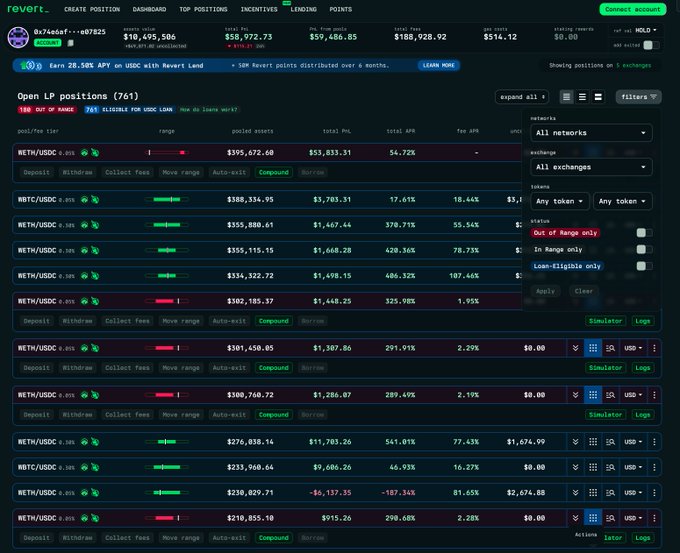Open kebab menu of $210,855.10 position
680x553 pixels.
pos(654,518)
